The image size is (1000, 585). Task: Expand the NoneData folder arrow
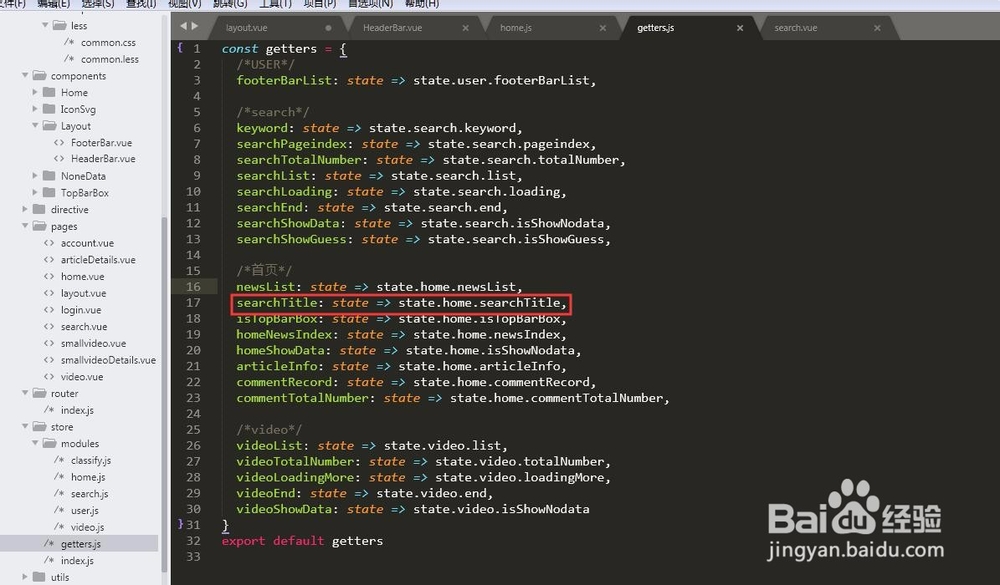click(35, 175)
